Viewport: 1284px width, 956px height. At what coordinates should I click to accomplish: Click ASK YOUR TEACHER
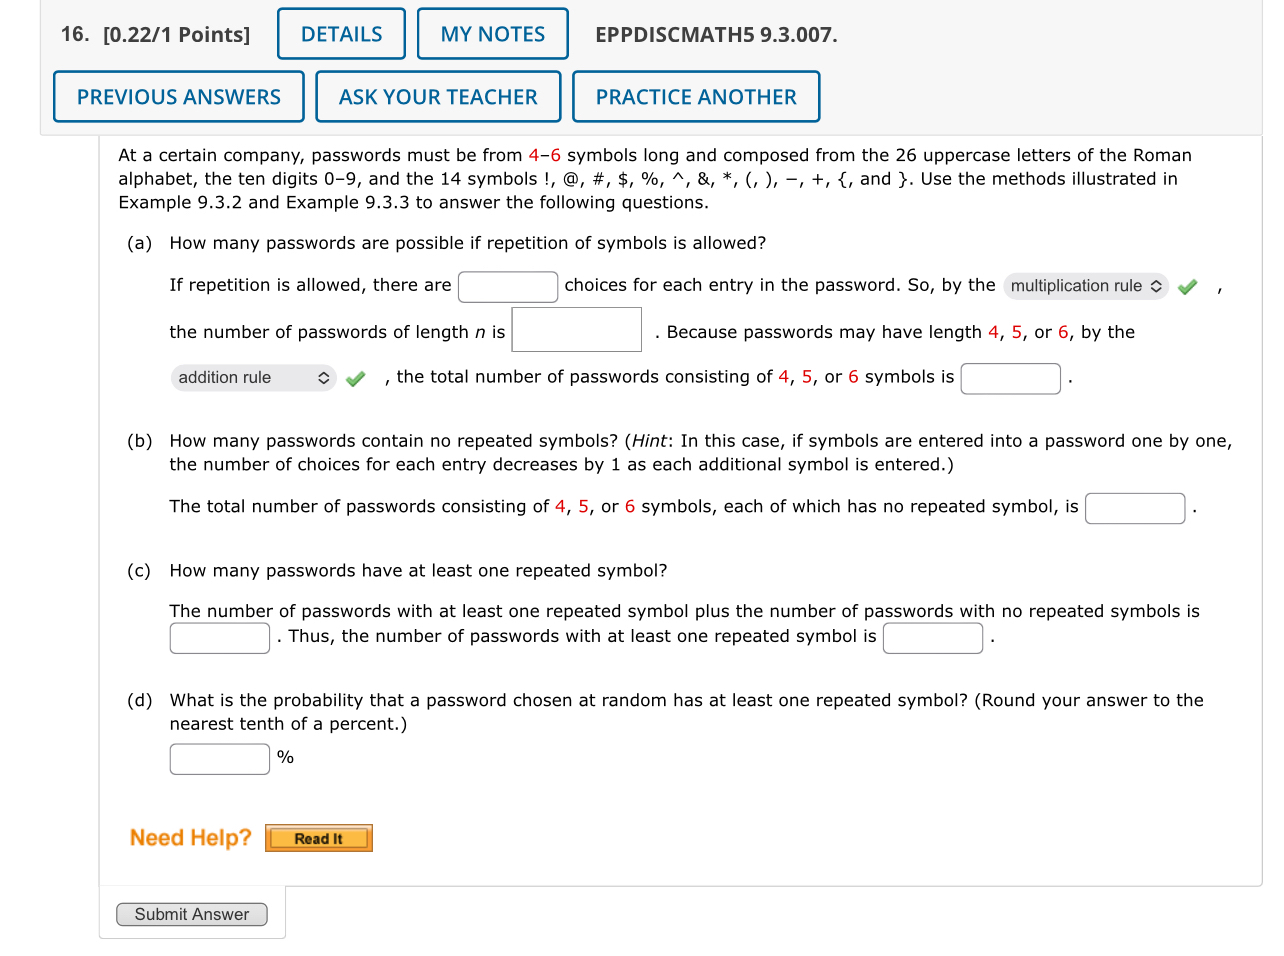tap(438, 96)
